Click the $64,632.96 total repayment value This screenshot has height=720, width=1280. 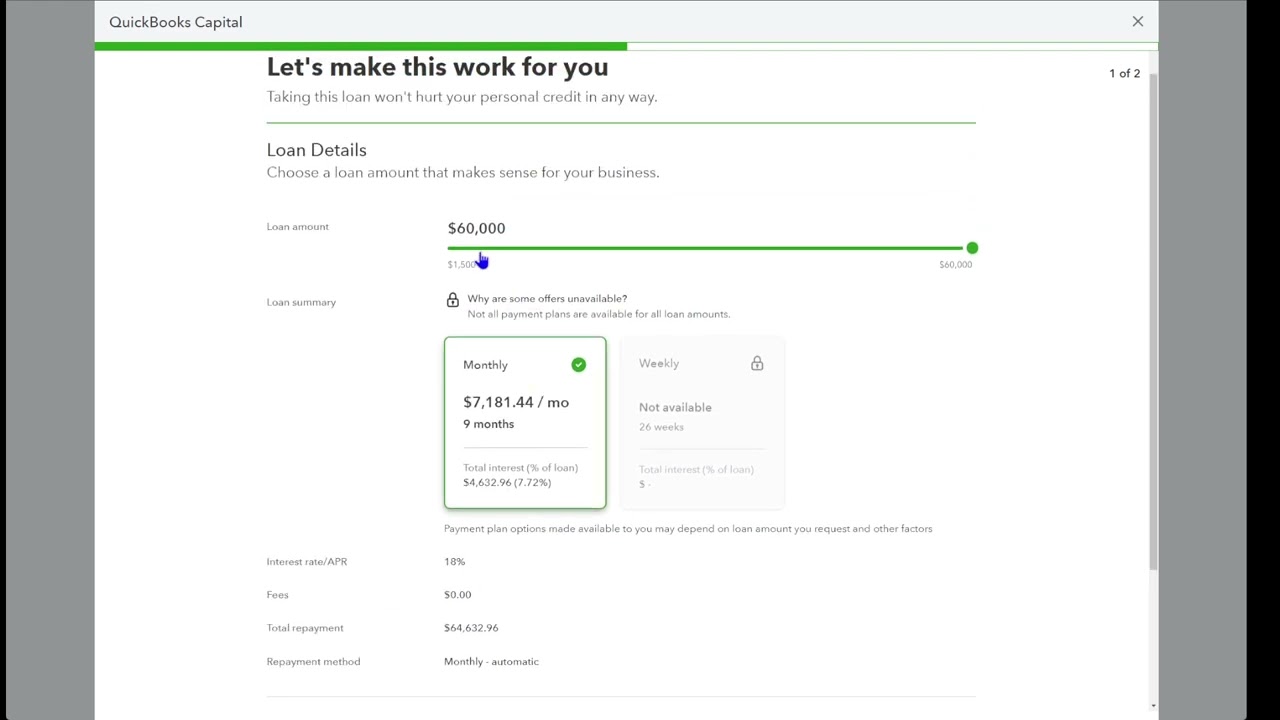point(470,628)
